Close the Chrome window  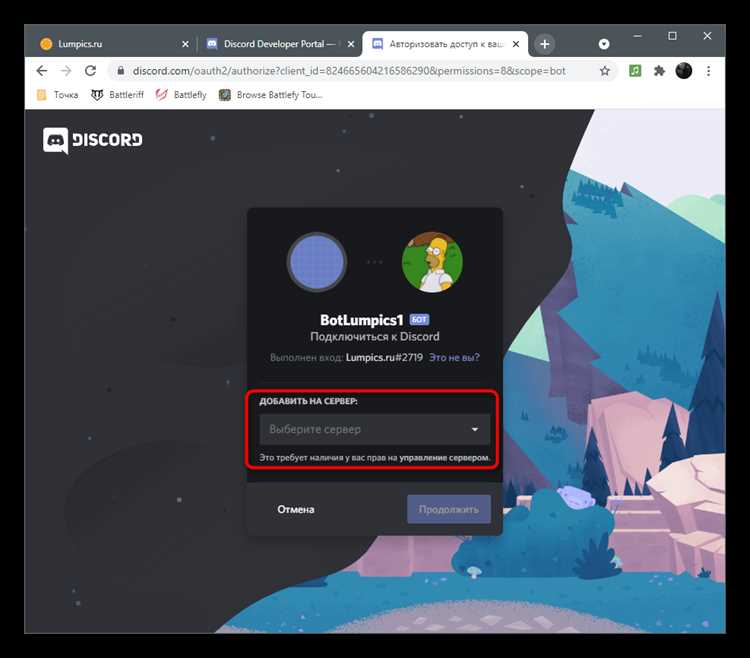[707, 36]
